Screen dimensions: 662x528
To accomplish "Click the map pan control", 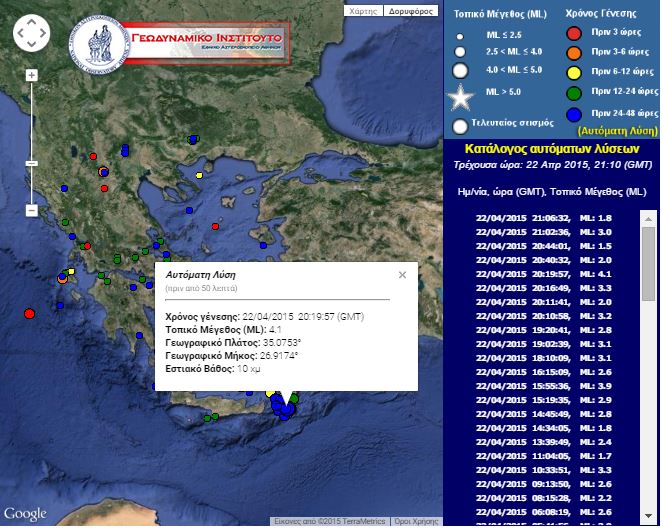I will [32, 33].
